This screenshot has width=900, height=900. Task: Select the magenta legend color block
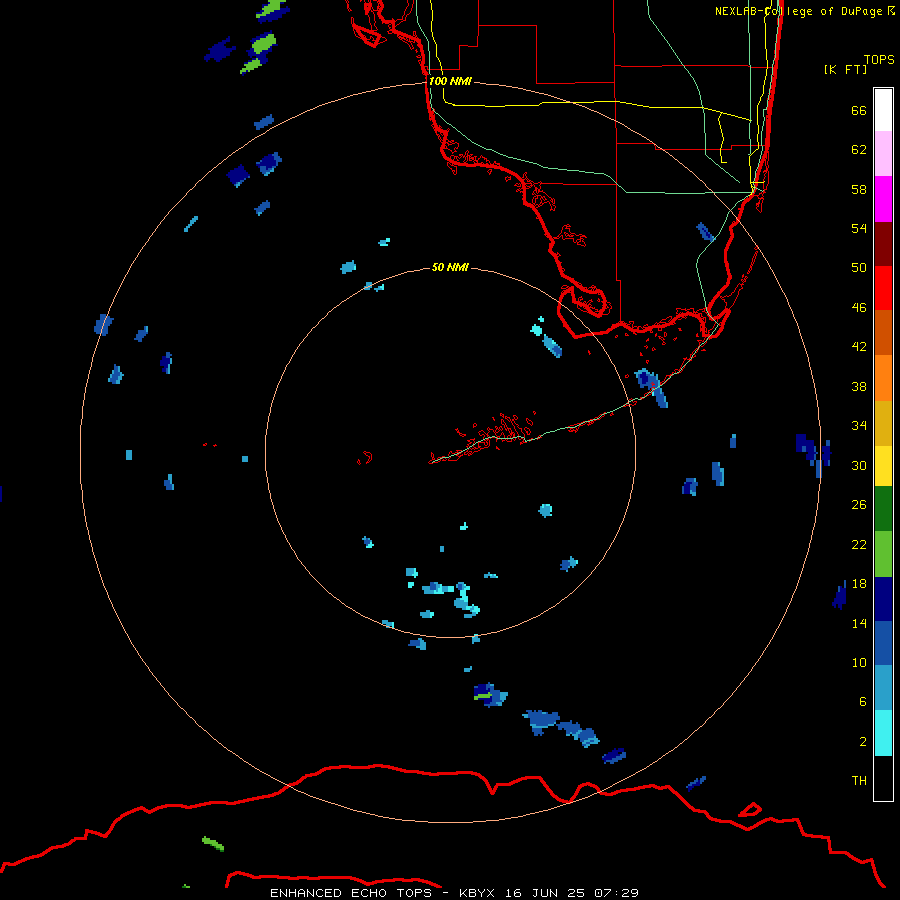point(883,199)
